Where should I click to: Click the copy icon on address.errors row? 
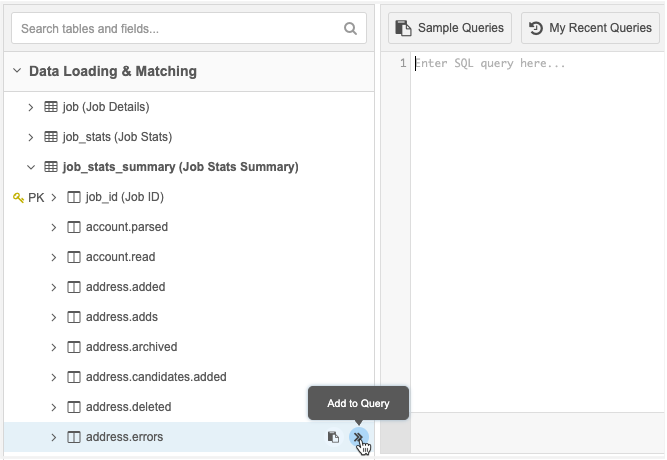pyautogui.click(x=333, y=437)
